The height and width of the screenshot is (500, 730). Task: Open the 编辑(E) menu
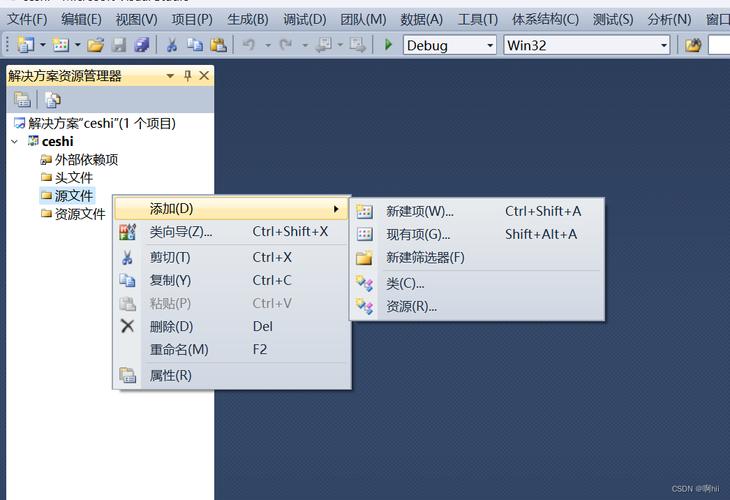pyautogui.click(x=81, y=20)
